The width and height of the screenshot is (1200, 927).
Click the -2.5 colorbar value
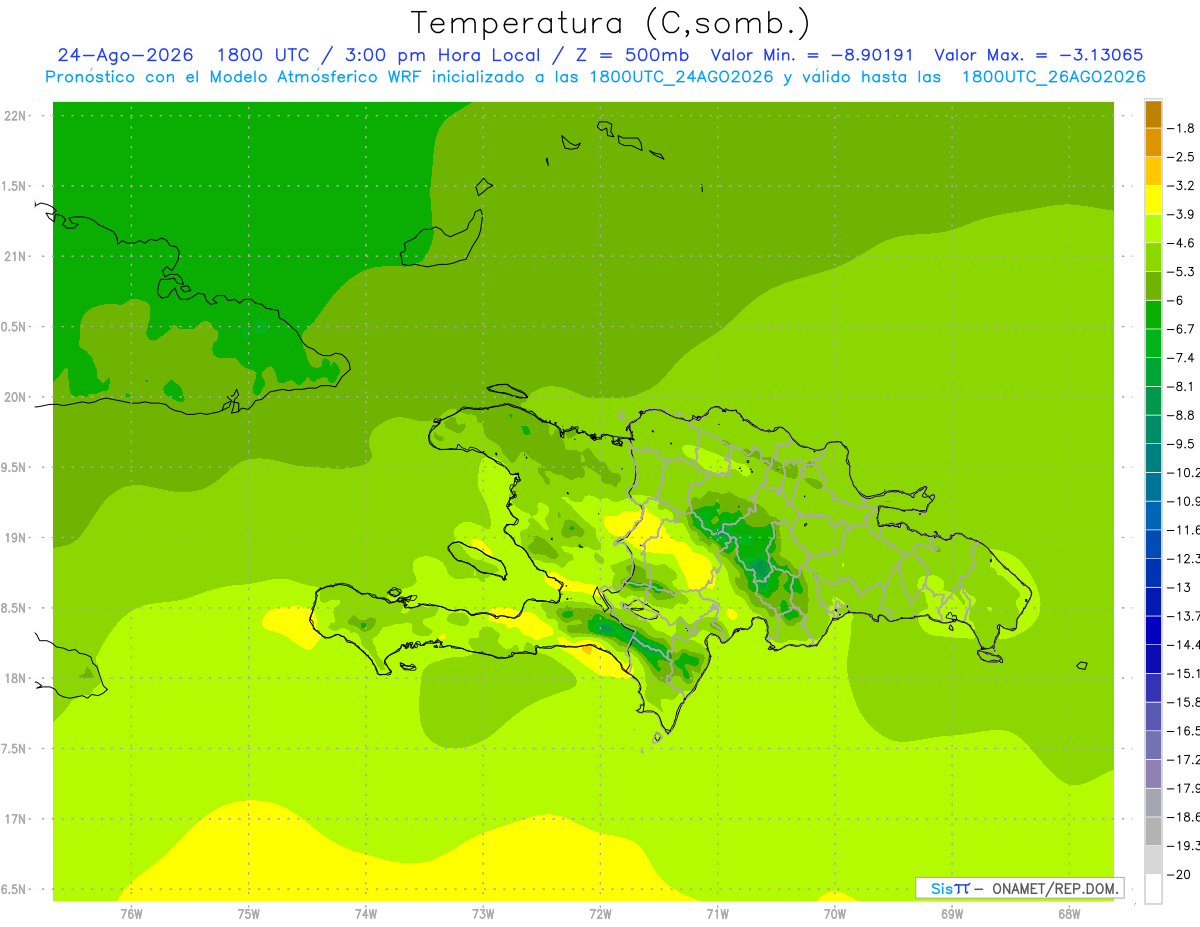[1182, 157]
